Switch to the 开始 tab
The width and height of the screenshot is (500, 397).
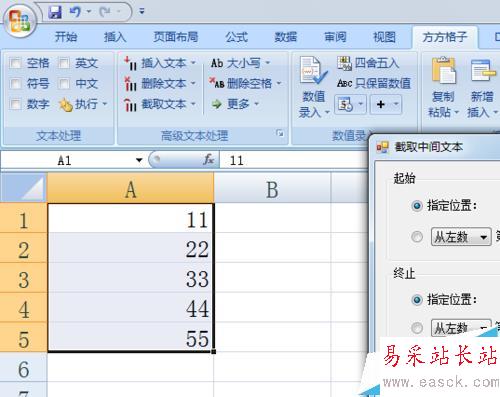(x=66, y=36)
